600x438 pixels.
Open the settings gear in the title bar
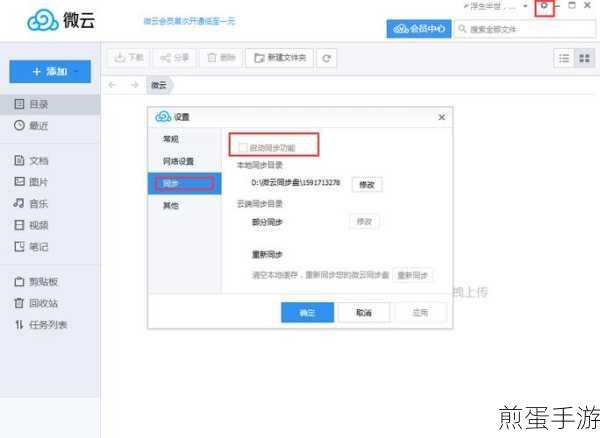point(544,6)
